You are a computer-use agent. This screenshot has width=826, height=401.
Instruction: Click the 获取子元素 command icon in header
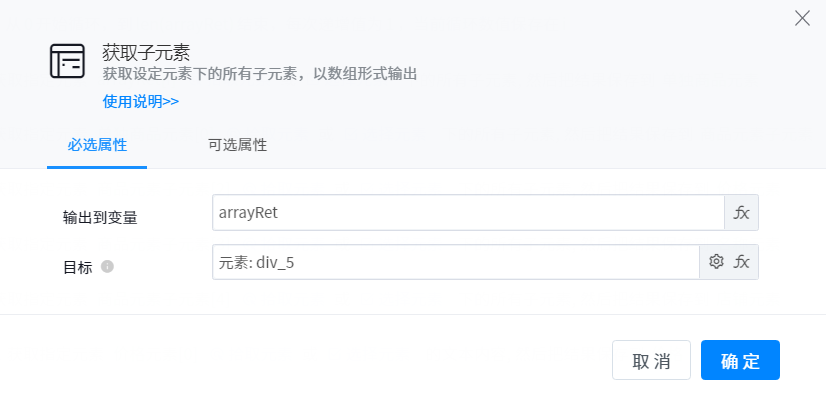point(67,62)
